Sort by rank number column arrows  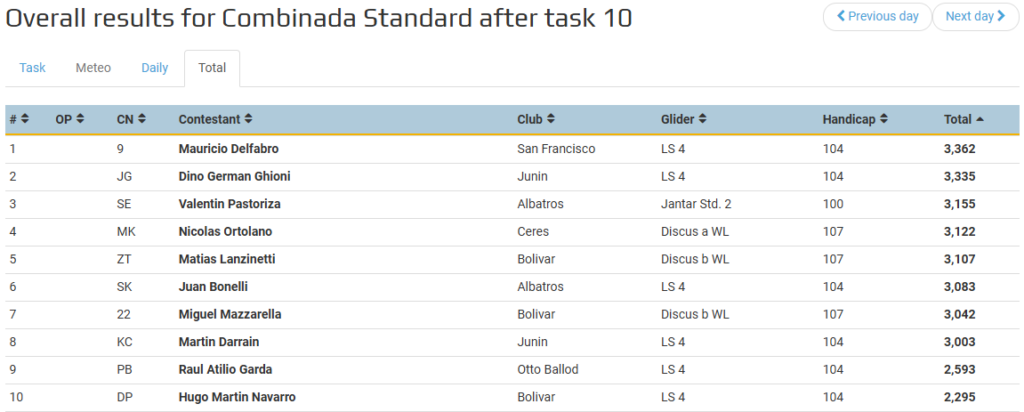coord(25,119)
